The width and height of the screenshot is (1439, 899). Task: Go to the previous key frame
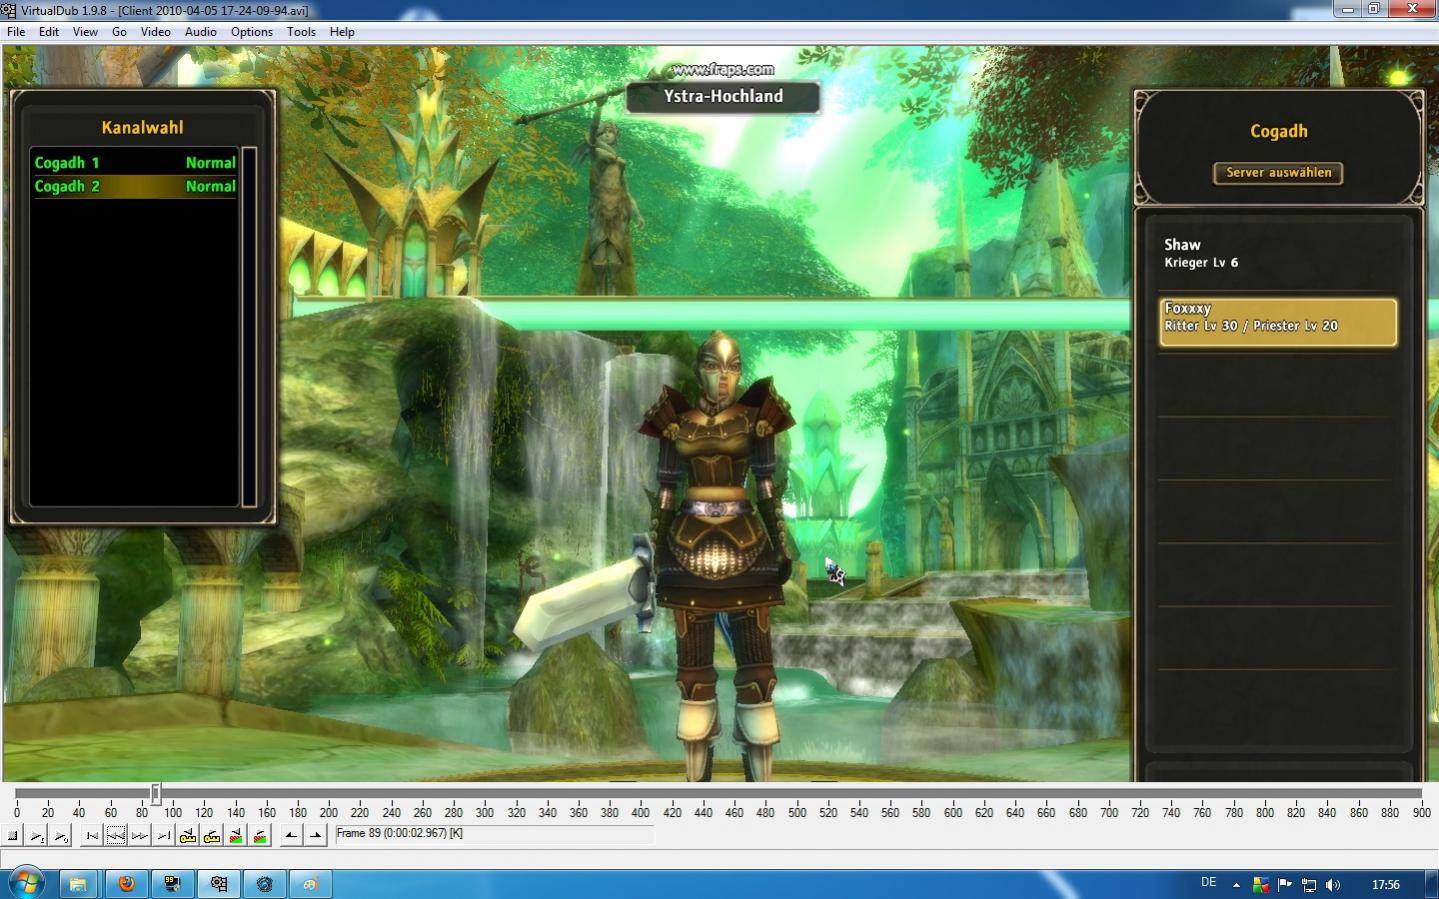coord(188,836)
